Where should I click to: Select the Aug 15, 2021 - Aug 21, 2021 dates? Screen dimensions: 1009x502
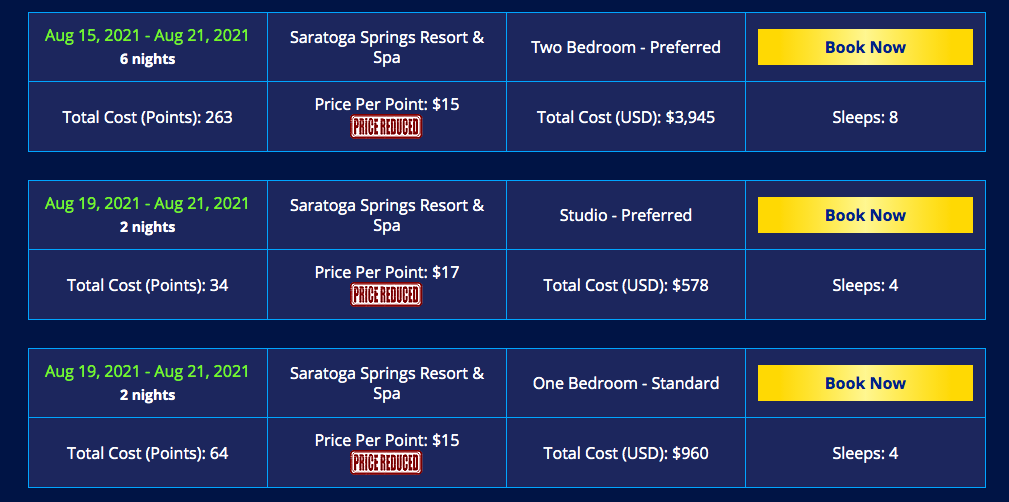[x=147, y=36]
